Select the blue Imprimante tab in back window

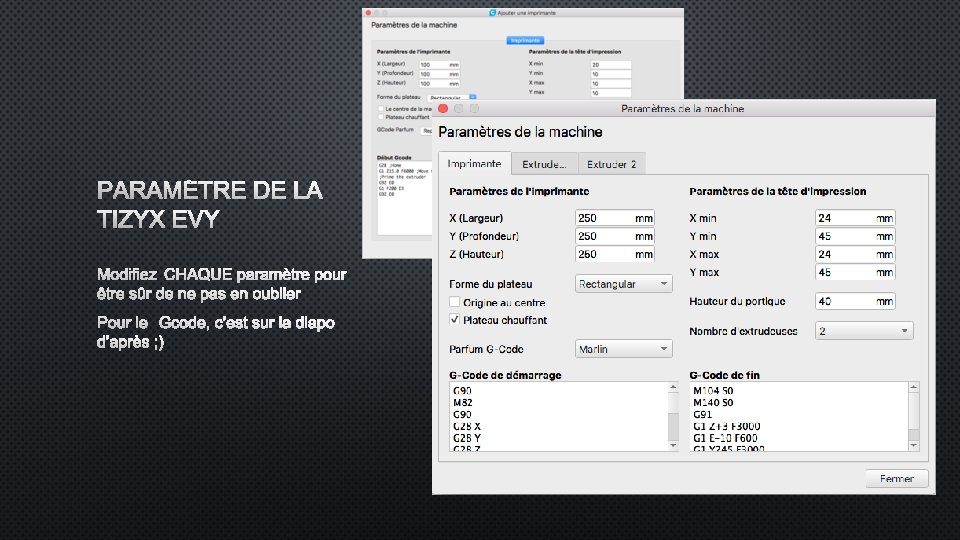[525, 40]
